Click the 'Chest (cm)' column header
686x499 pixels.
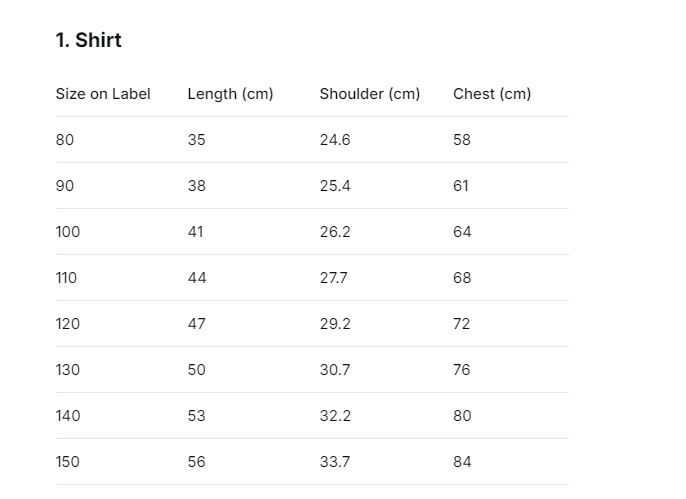click(x=492, y=94)
